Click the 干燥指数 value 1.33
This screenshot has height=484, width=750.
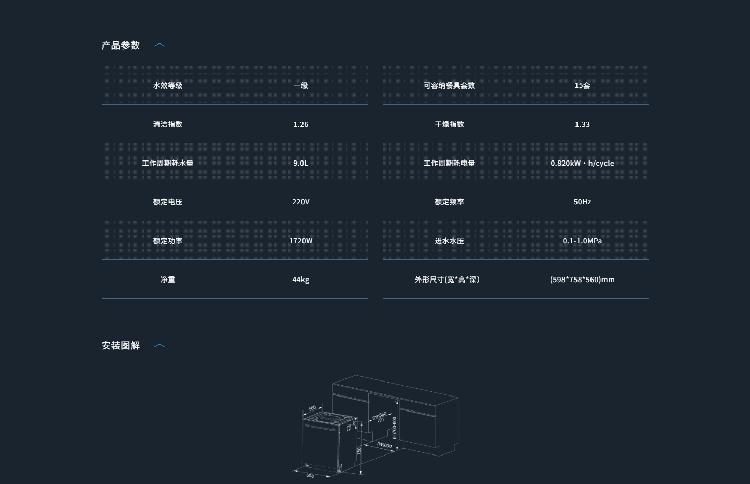tap(582, 124)
